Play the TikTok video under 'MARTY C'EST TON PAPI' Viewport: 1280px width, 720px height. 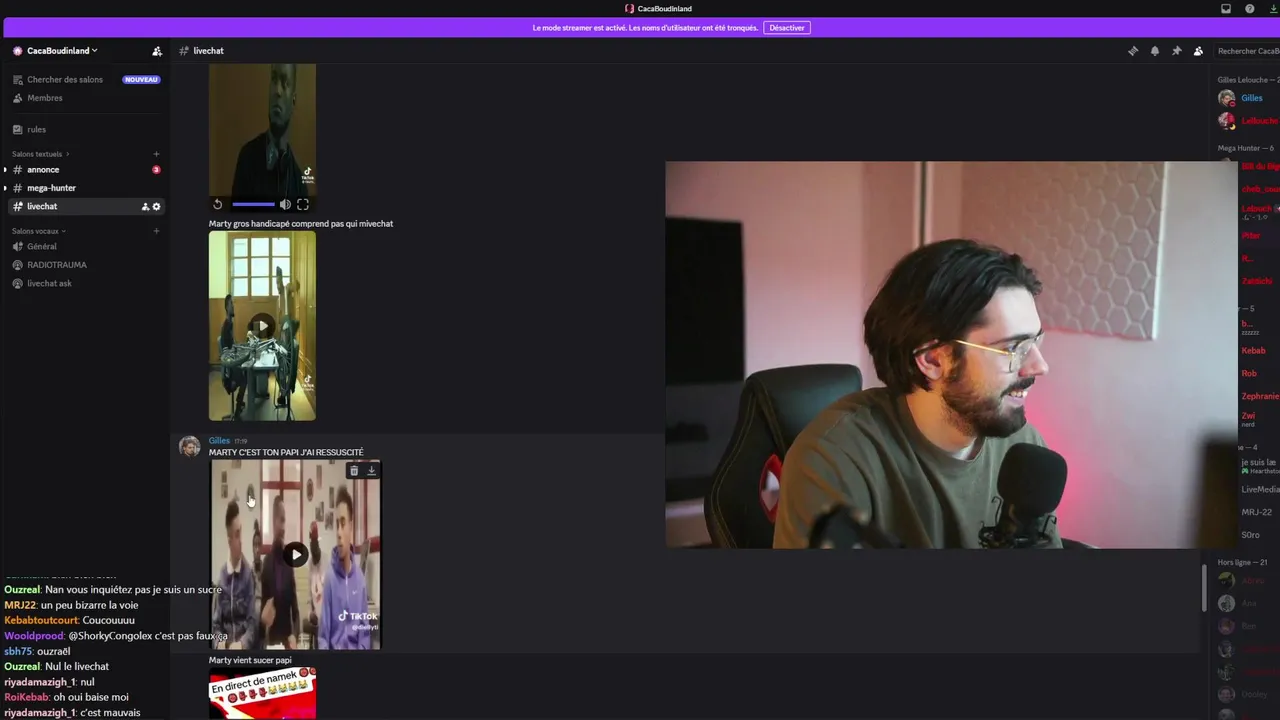tap(295, 555)
